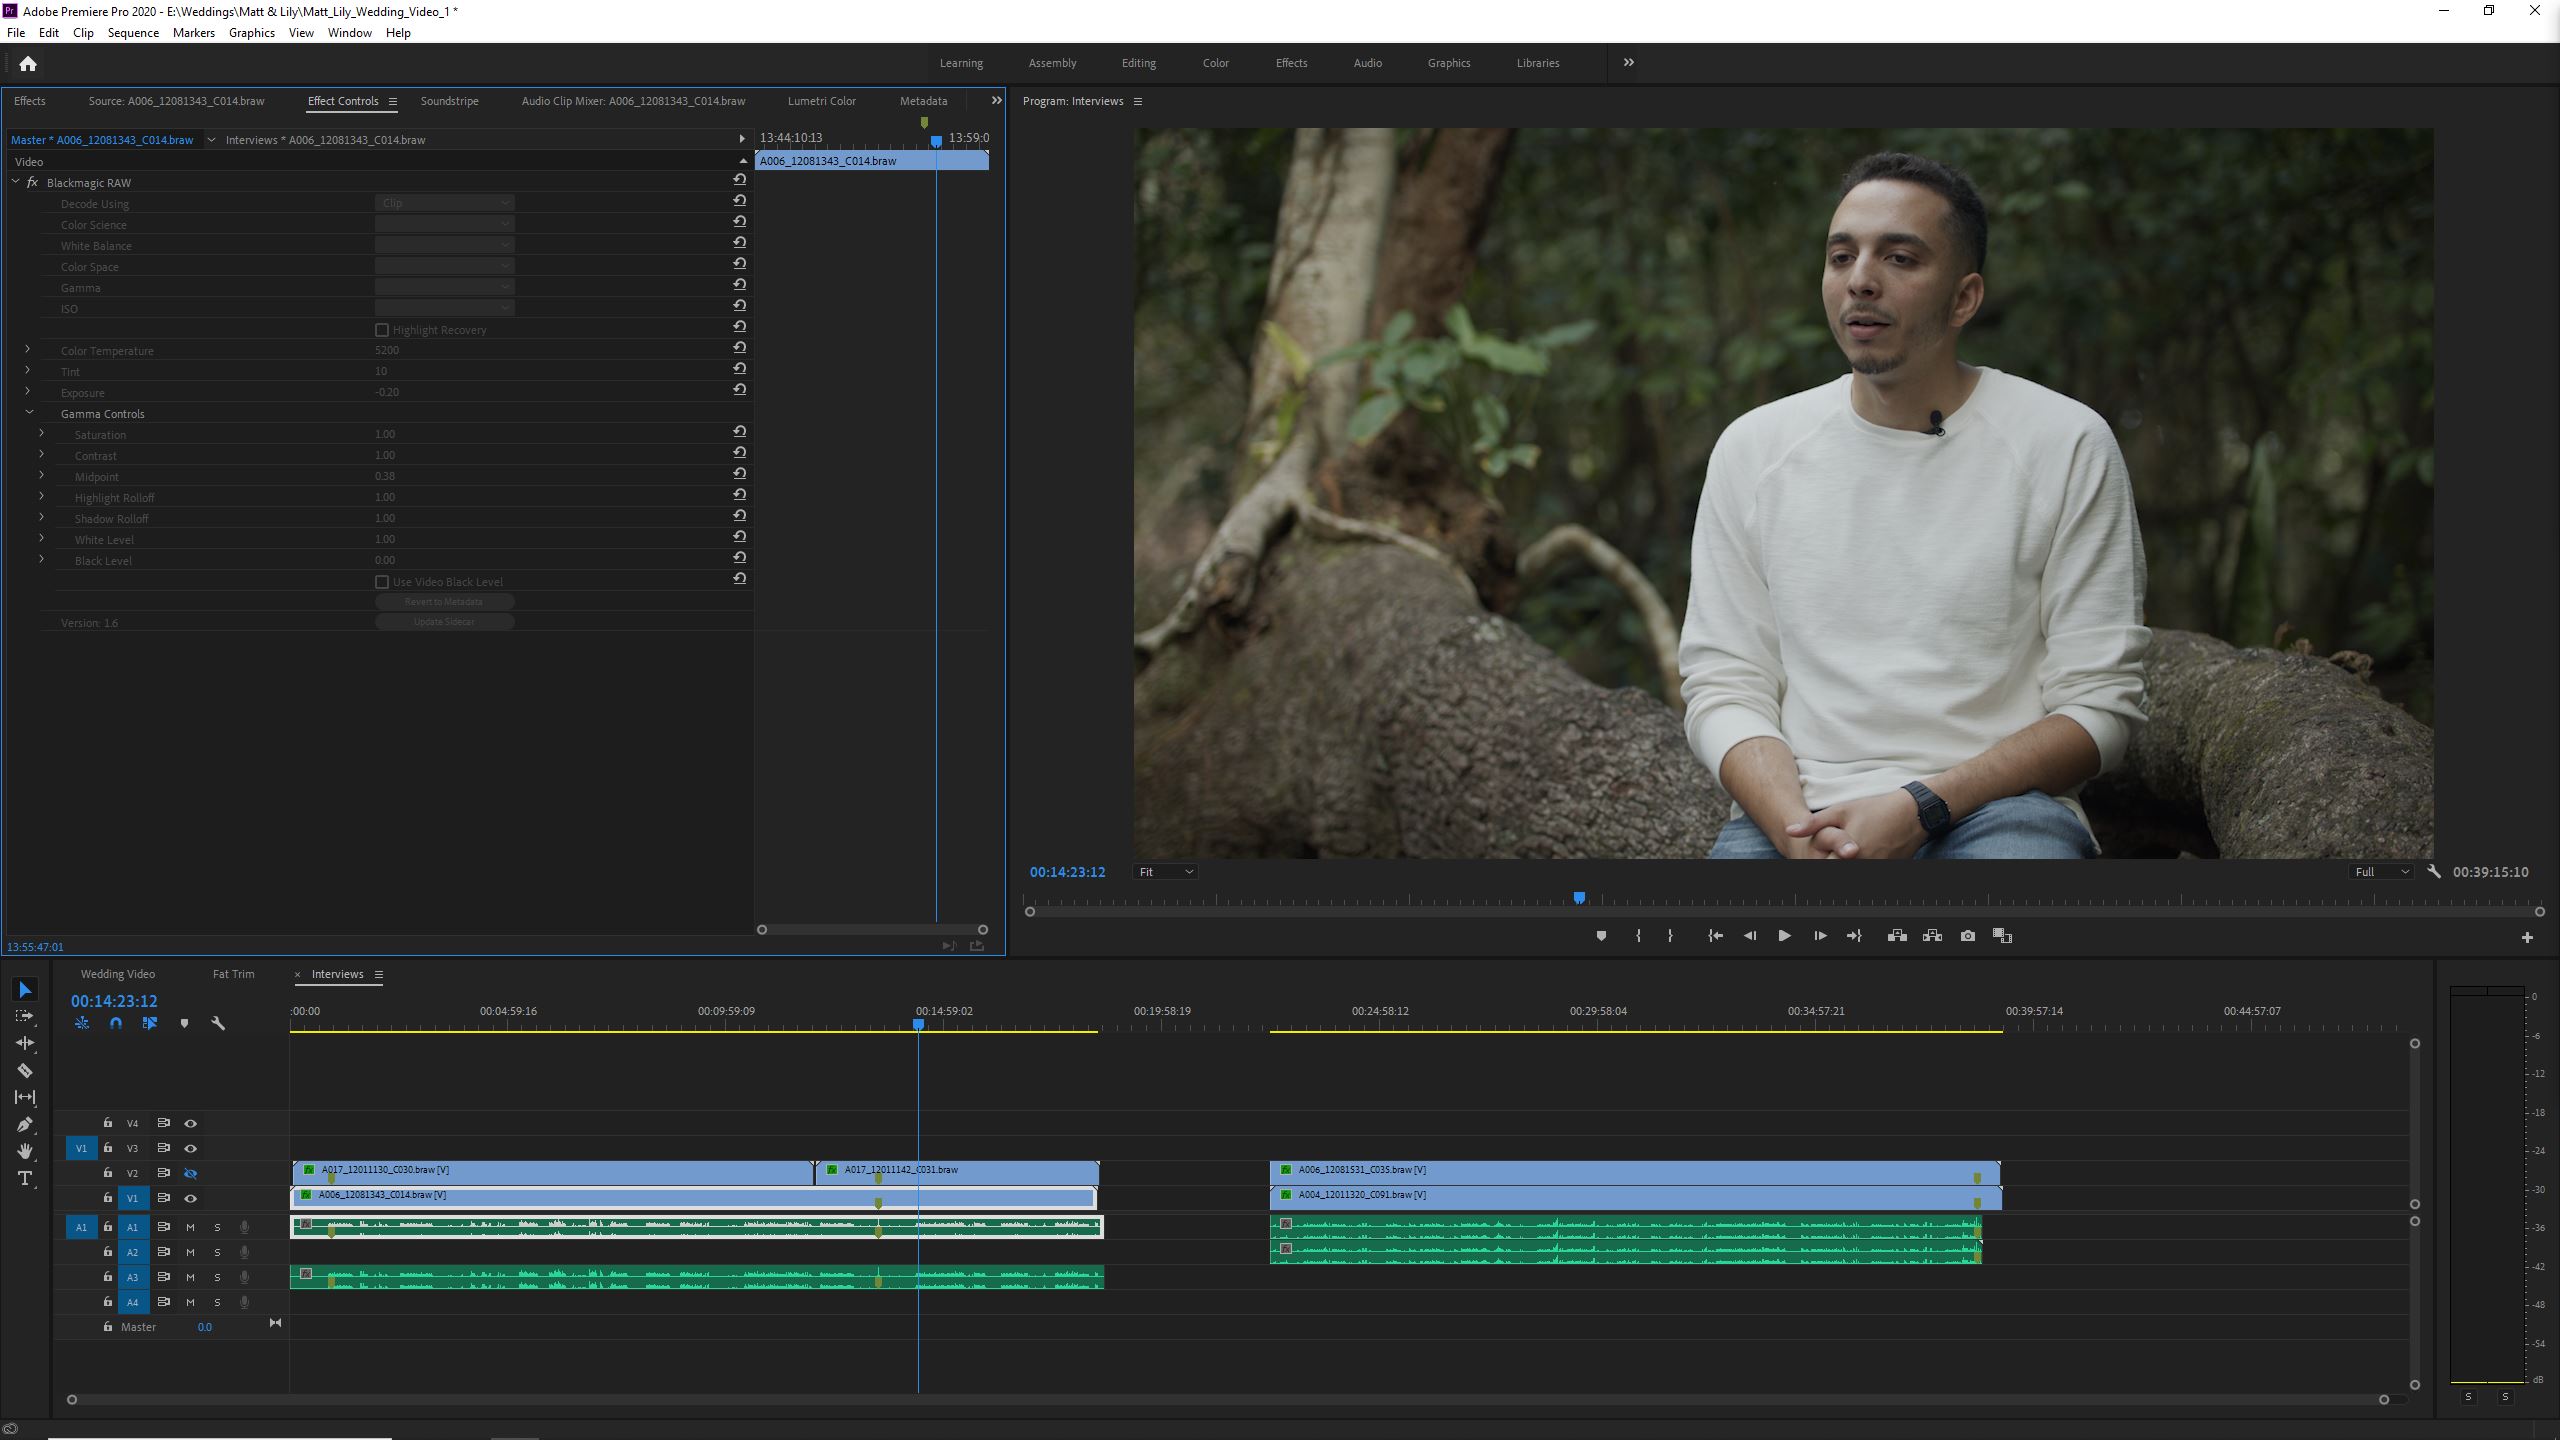Switch to the Lumetri Color tab
This screenshot has width=2560, height=1440.
click(x=822, y=101)
